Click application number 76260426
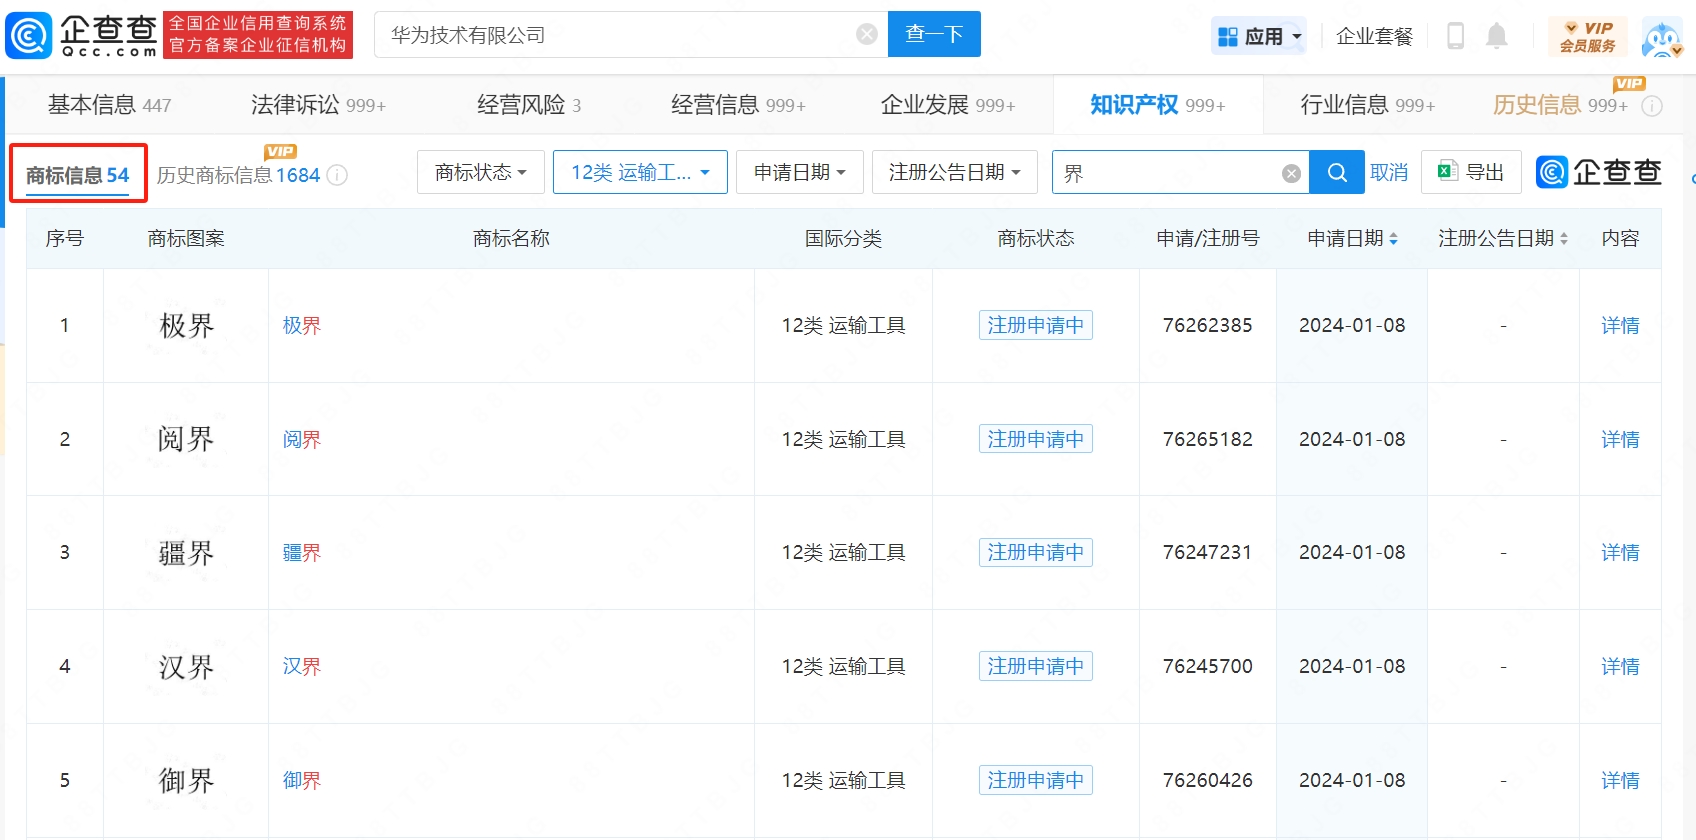1696x840 pixels. pos(1207,780)
